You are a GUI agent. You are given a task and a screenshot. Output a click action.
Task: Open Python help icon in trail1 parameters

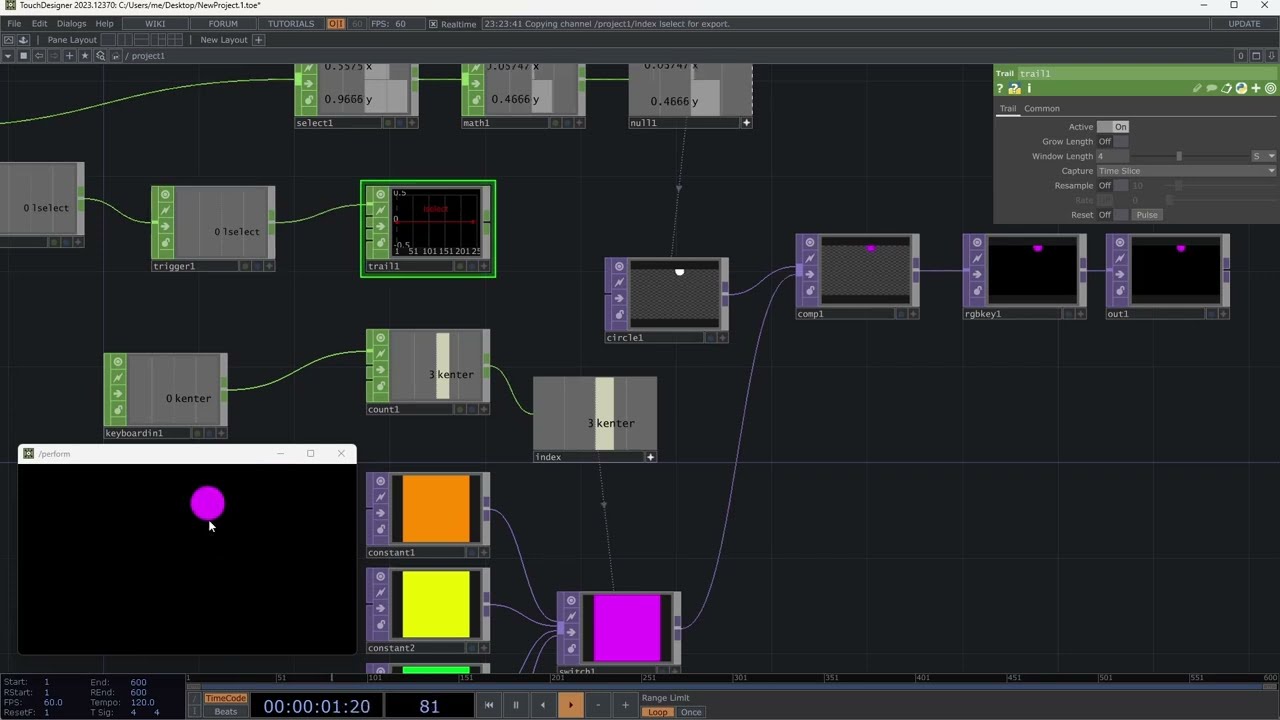1014,88
